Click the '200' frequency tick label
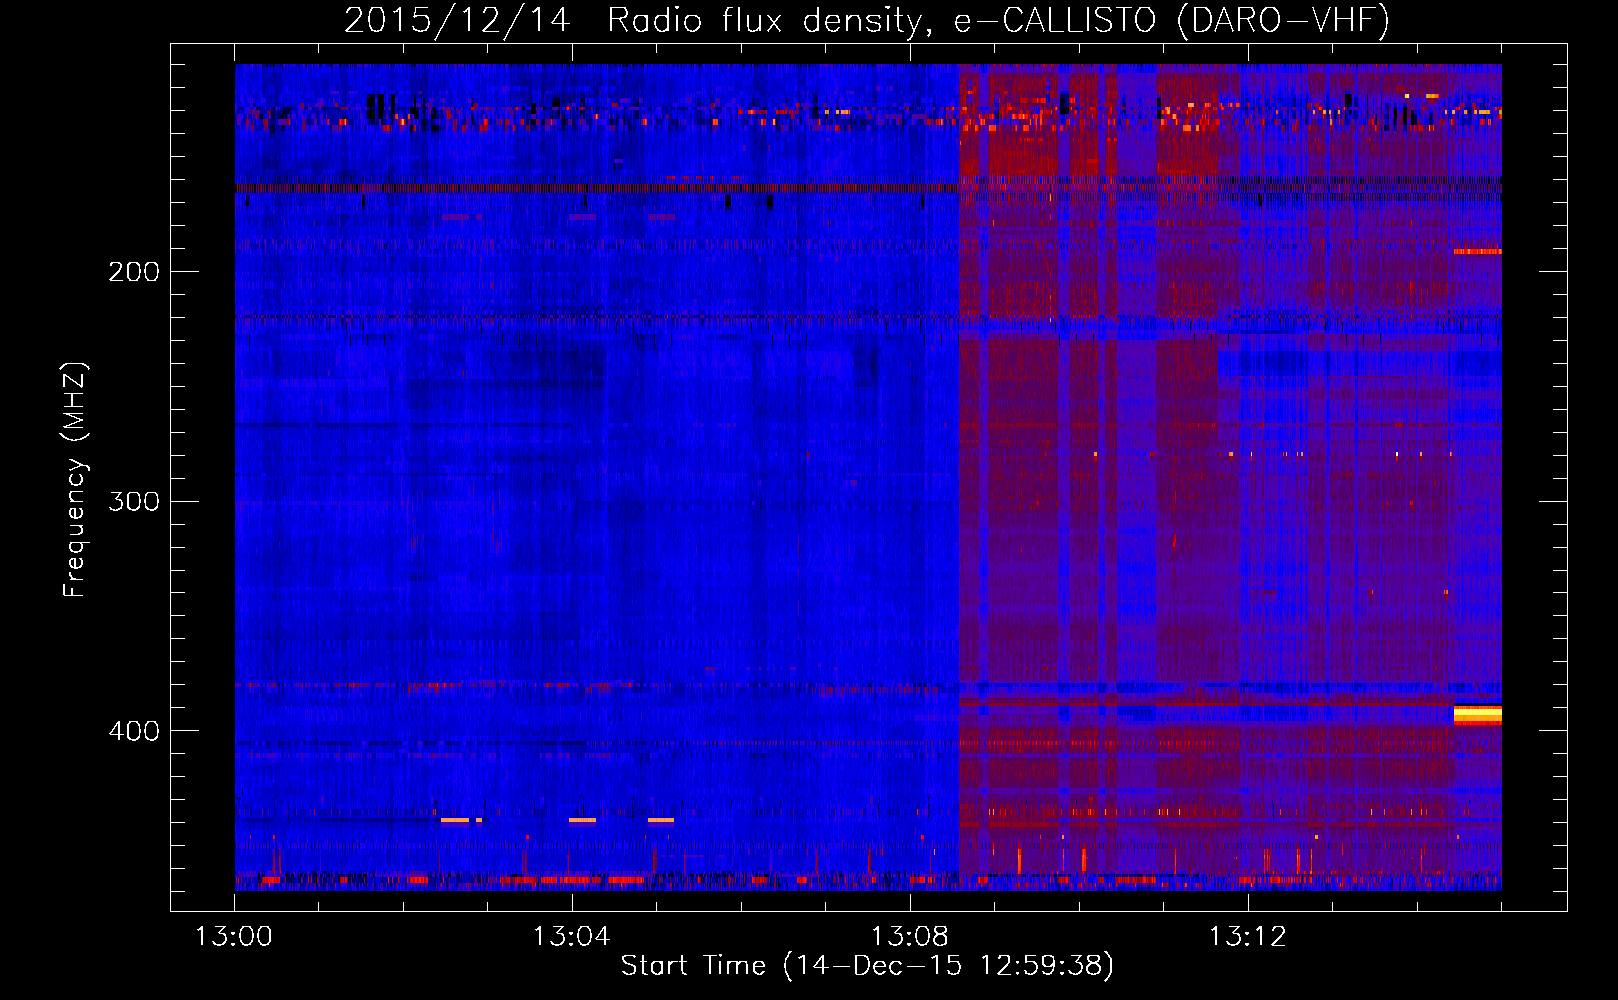The height and width of the screenshot is (1000, 1618). [134, 272]
